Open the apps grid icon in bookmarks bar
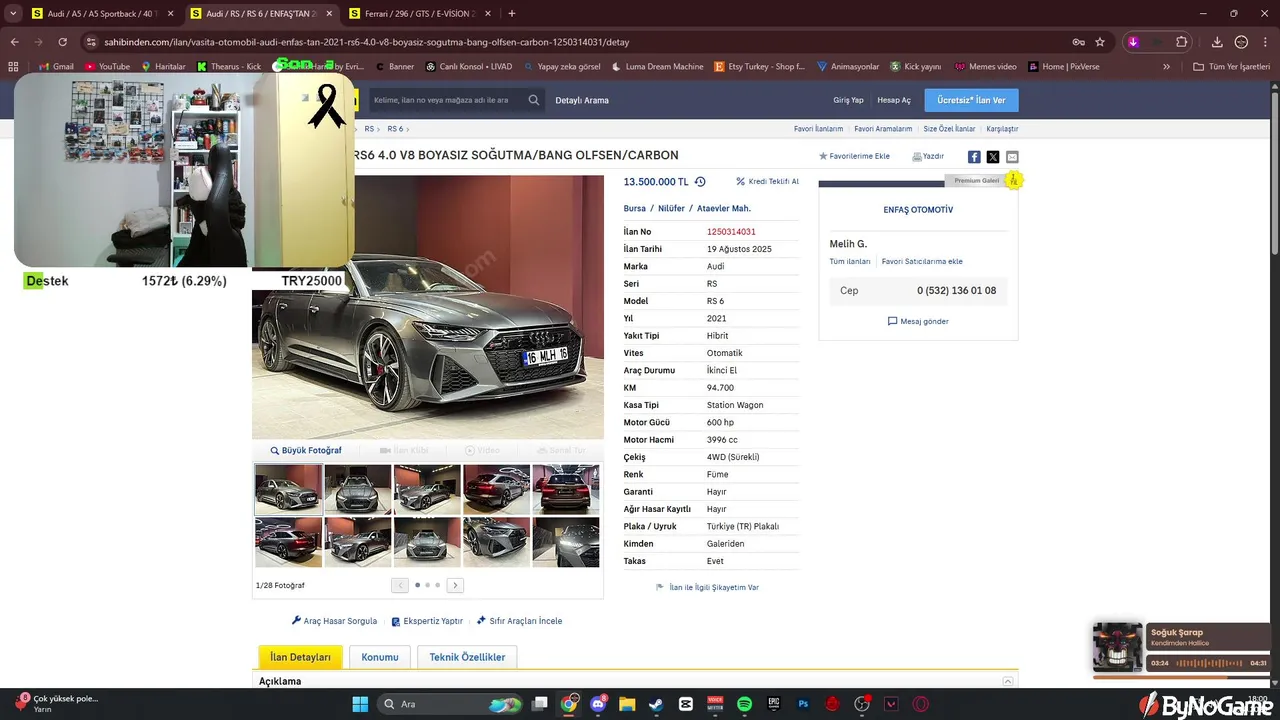Screen dimensions: 1280x720 coord(13,66)
